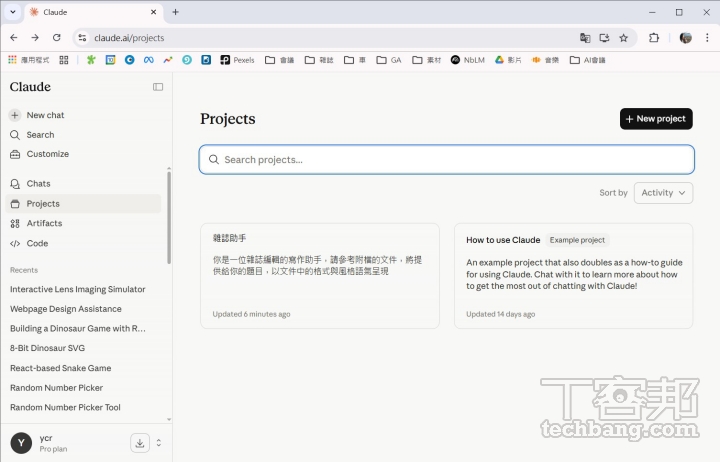Go back in the browser
Screen dimensions: 720x462
point(14,38)
